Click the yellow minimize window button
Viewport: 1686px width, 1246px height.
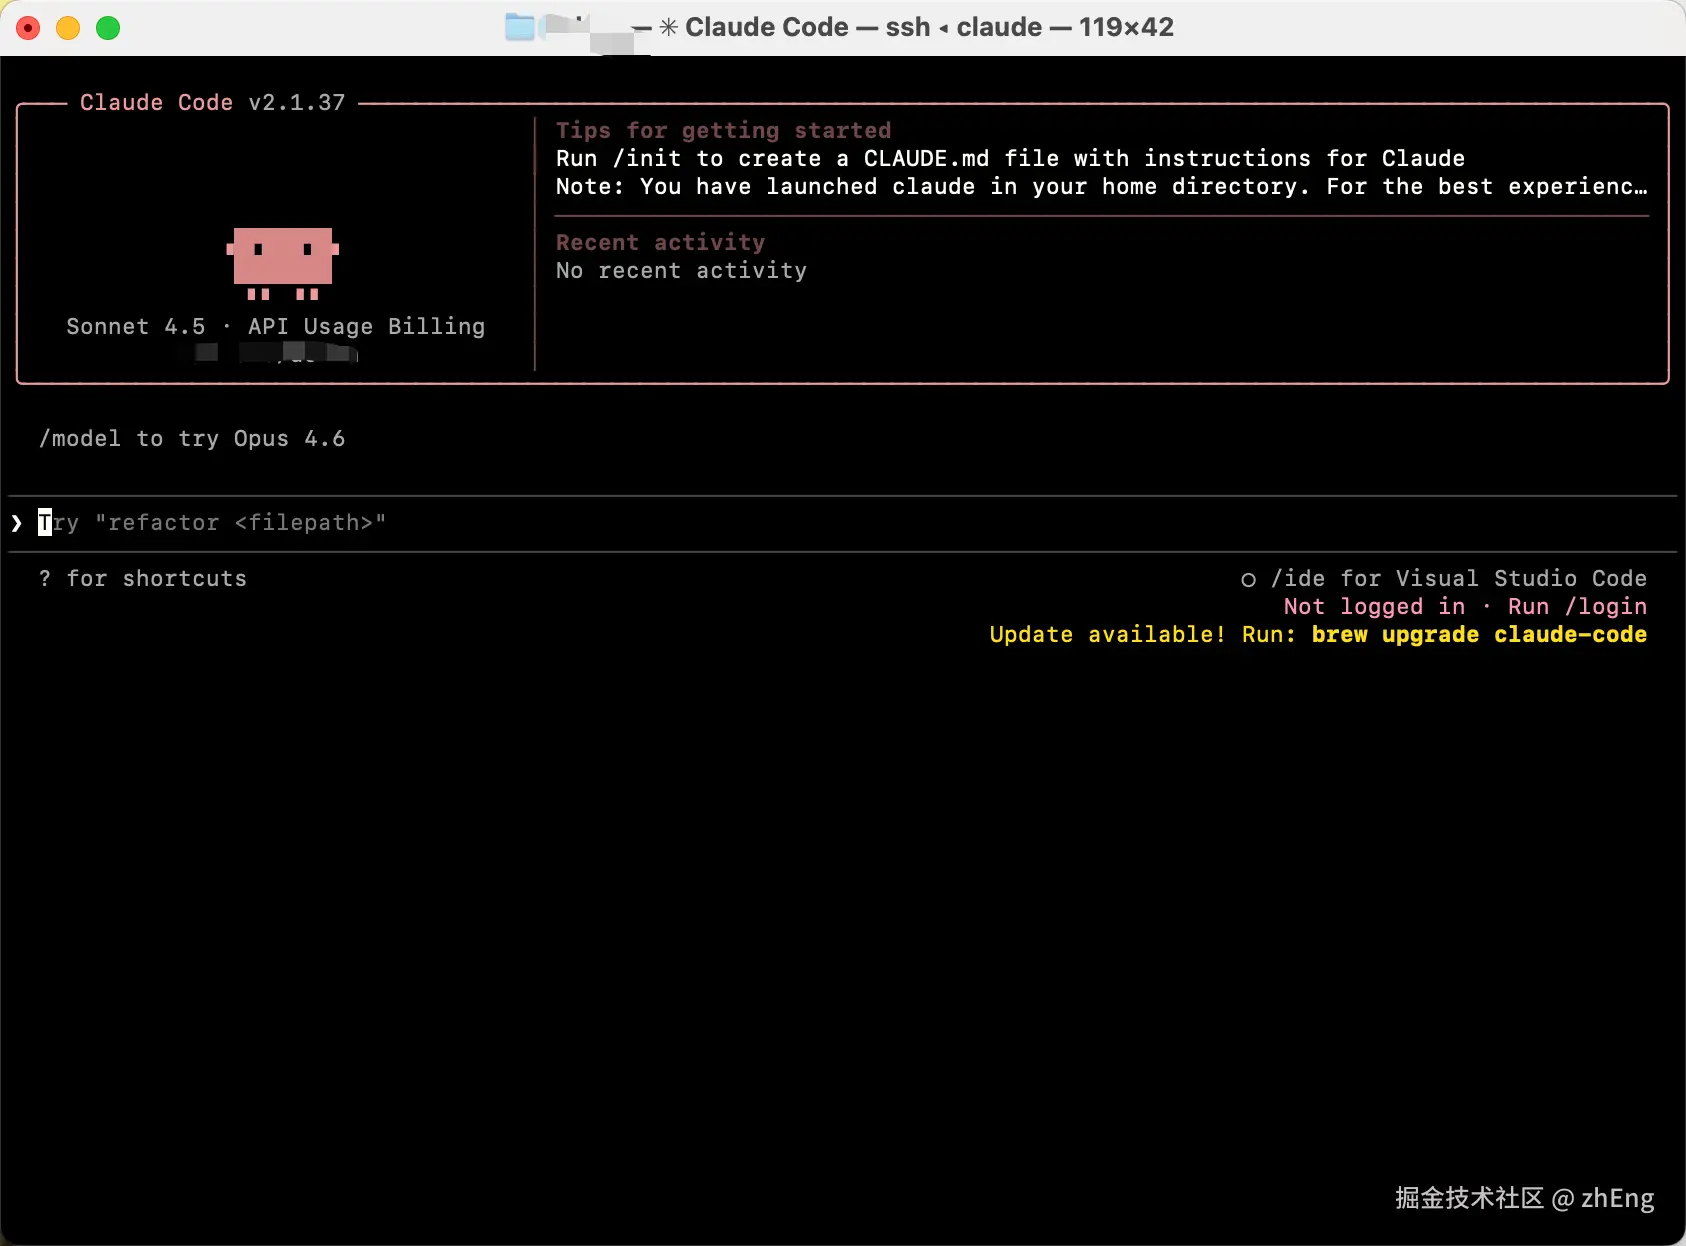point(68,28)
